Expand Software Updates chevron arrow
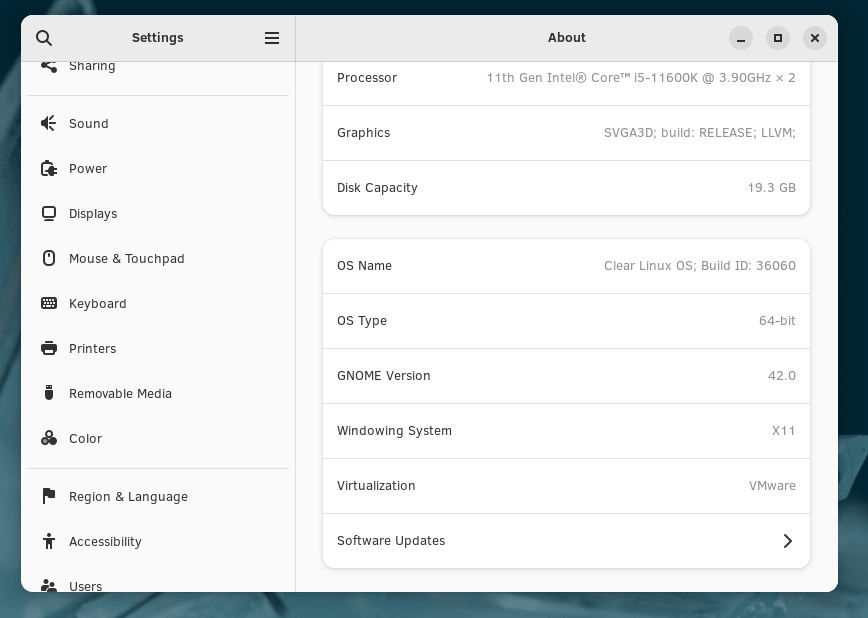The width and height of the screenshot is (868, 618). click(787, 541)
